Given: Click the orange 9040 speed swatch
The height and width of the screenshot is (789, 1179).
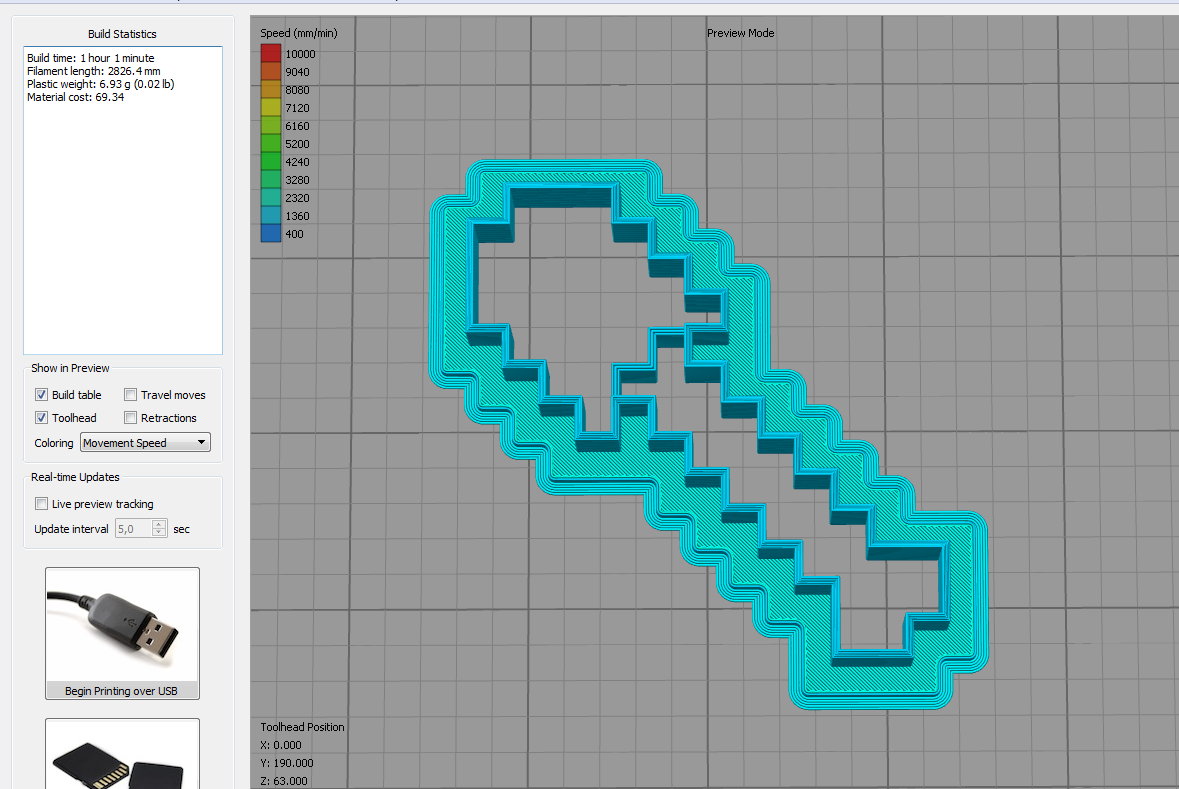Looking at the screenshot, I should point(271,71).
